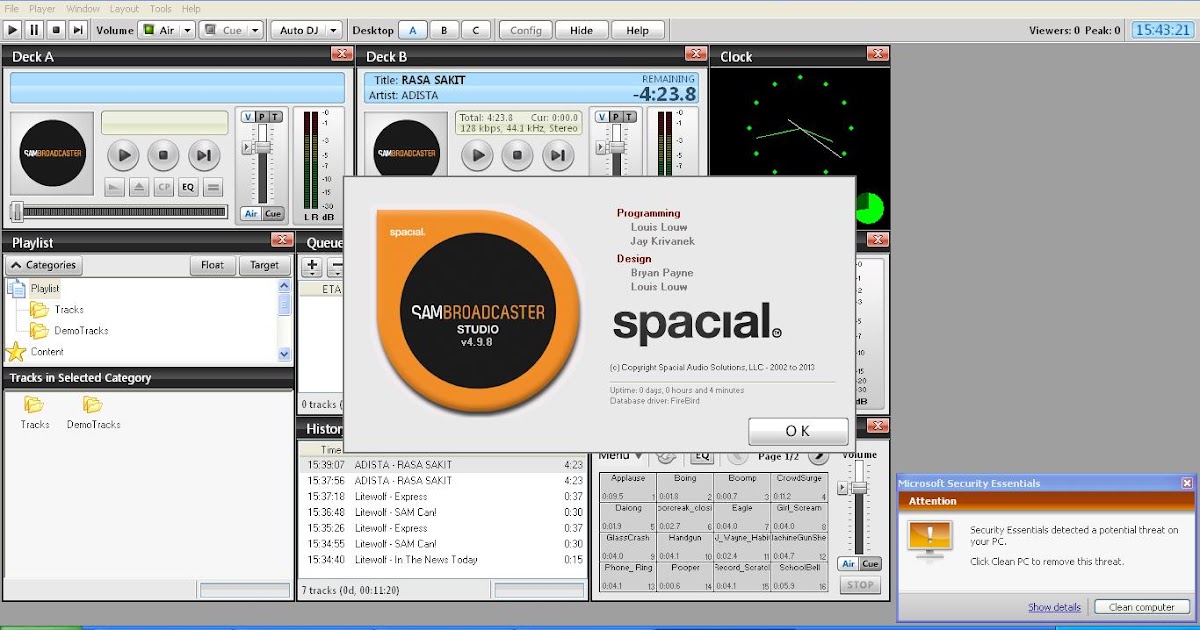Switch to Desktop B
Image resolution: width=1200 pixels, height=630 pixels.
pyautogui.click(x=445, y=30)
